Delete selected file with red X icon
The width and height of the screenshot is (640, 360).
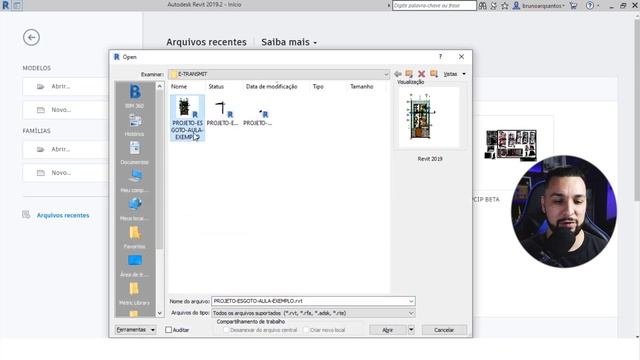point(422,74)
